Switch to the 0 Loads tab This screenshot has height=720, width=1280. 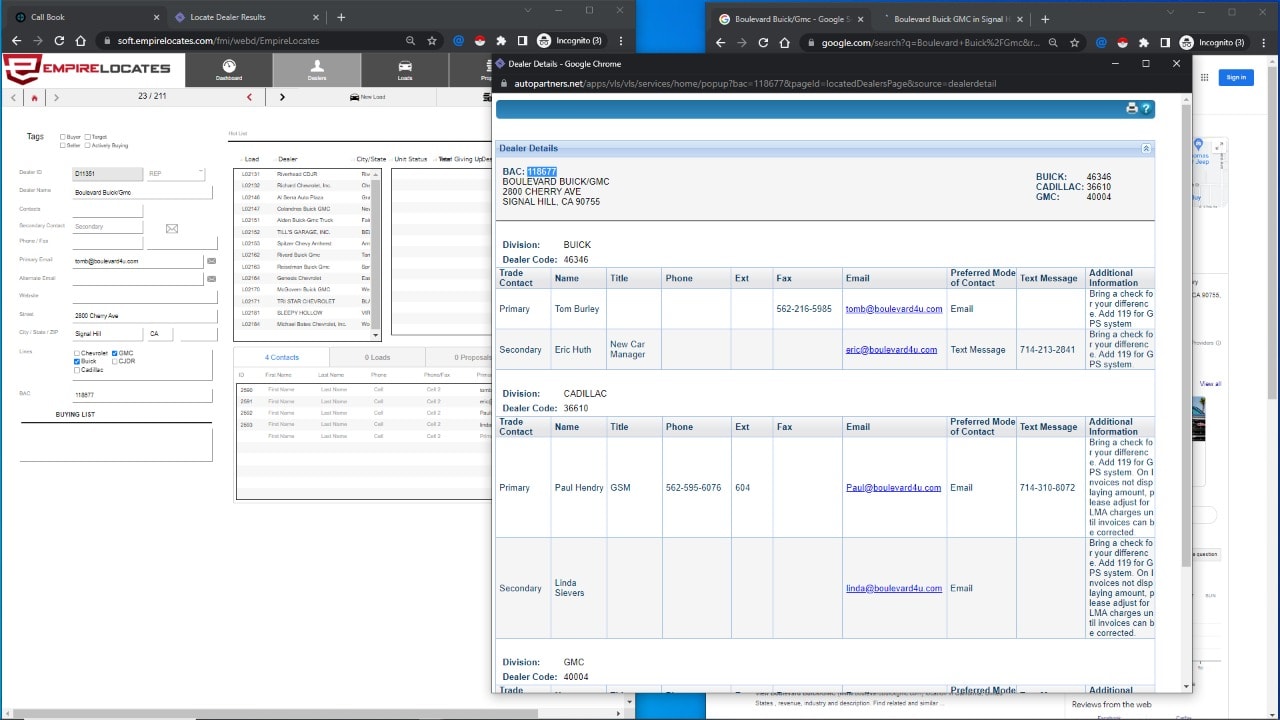coord(377,357)
